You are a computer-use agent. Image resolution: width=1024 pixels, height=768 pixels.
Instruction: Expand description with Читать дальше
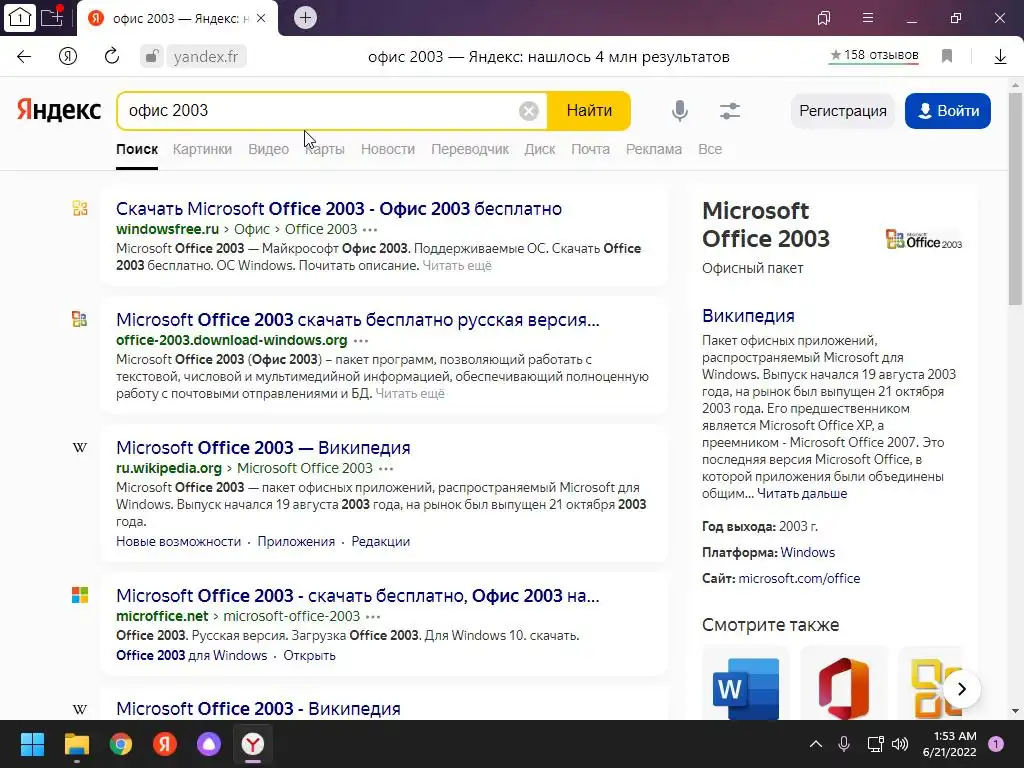coord(802,493)
